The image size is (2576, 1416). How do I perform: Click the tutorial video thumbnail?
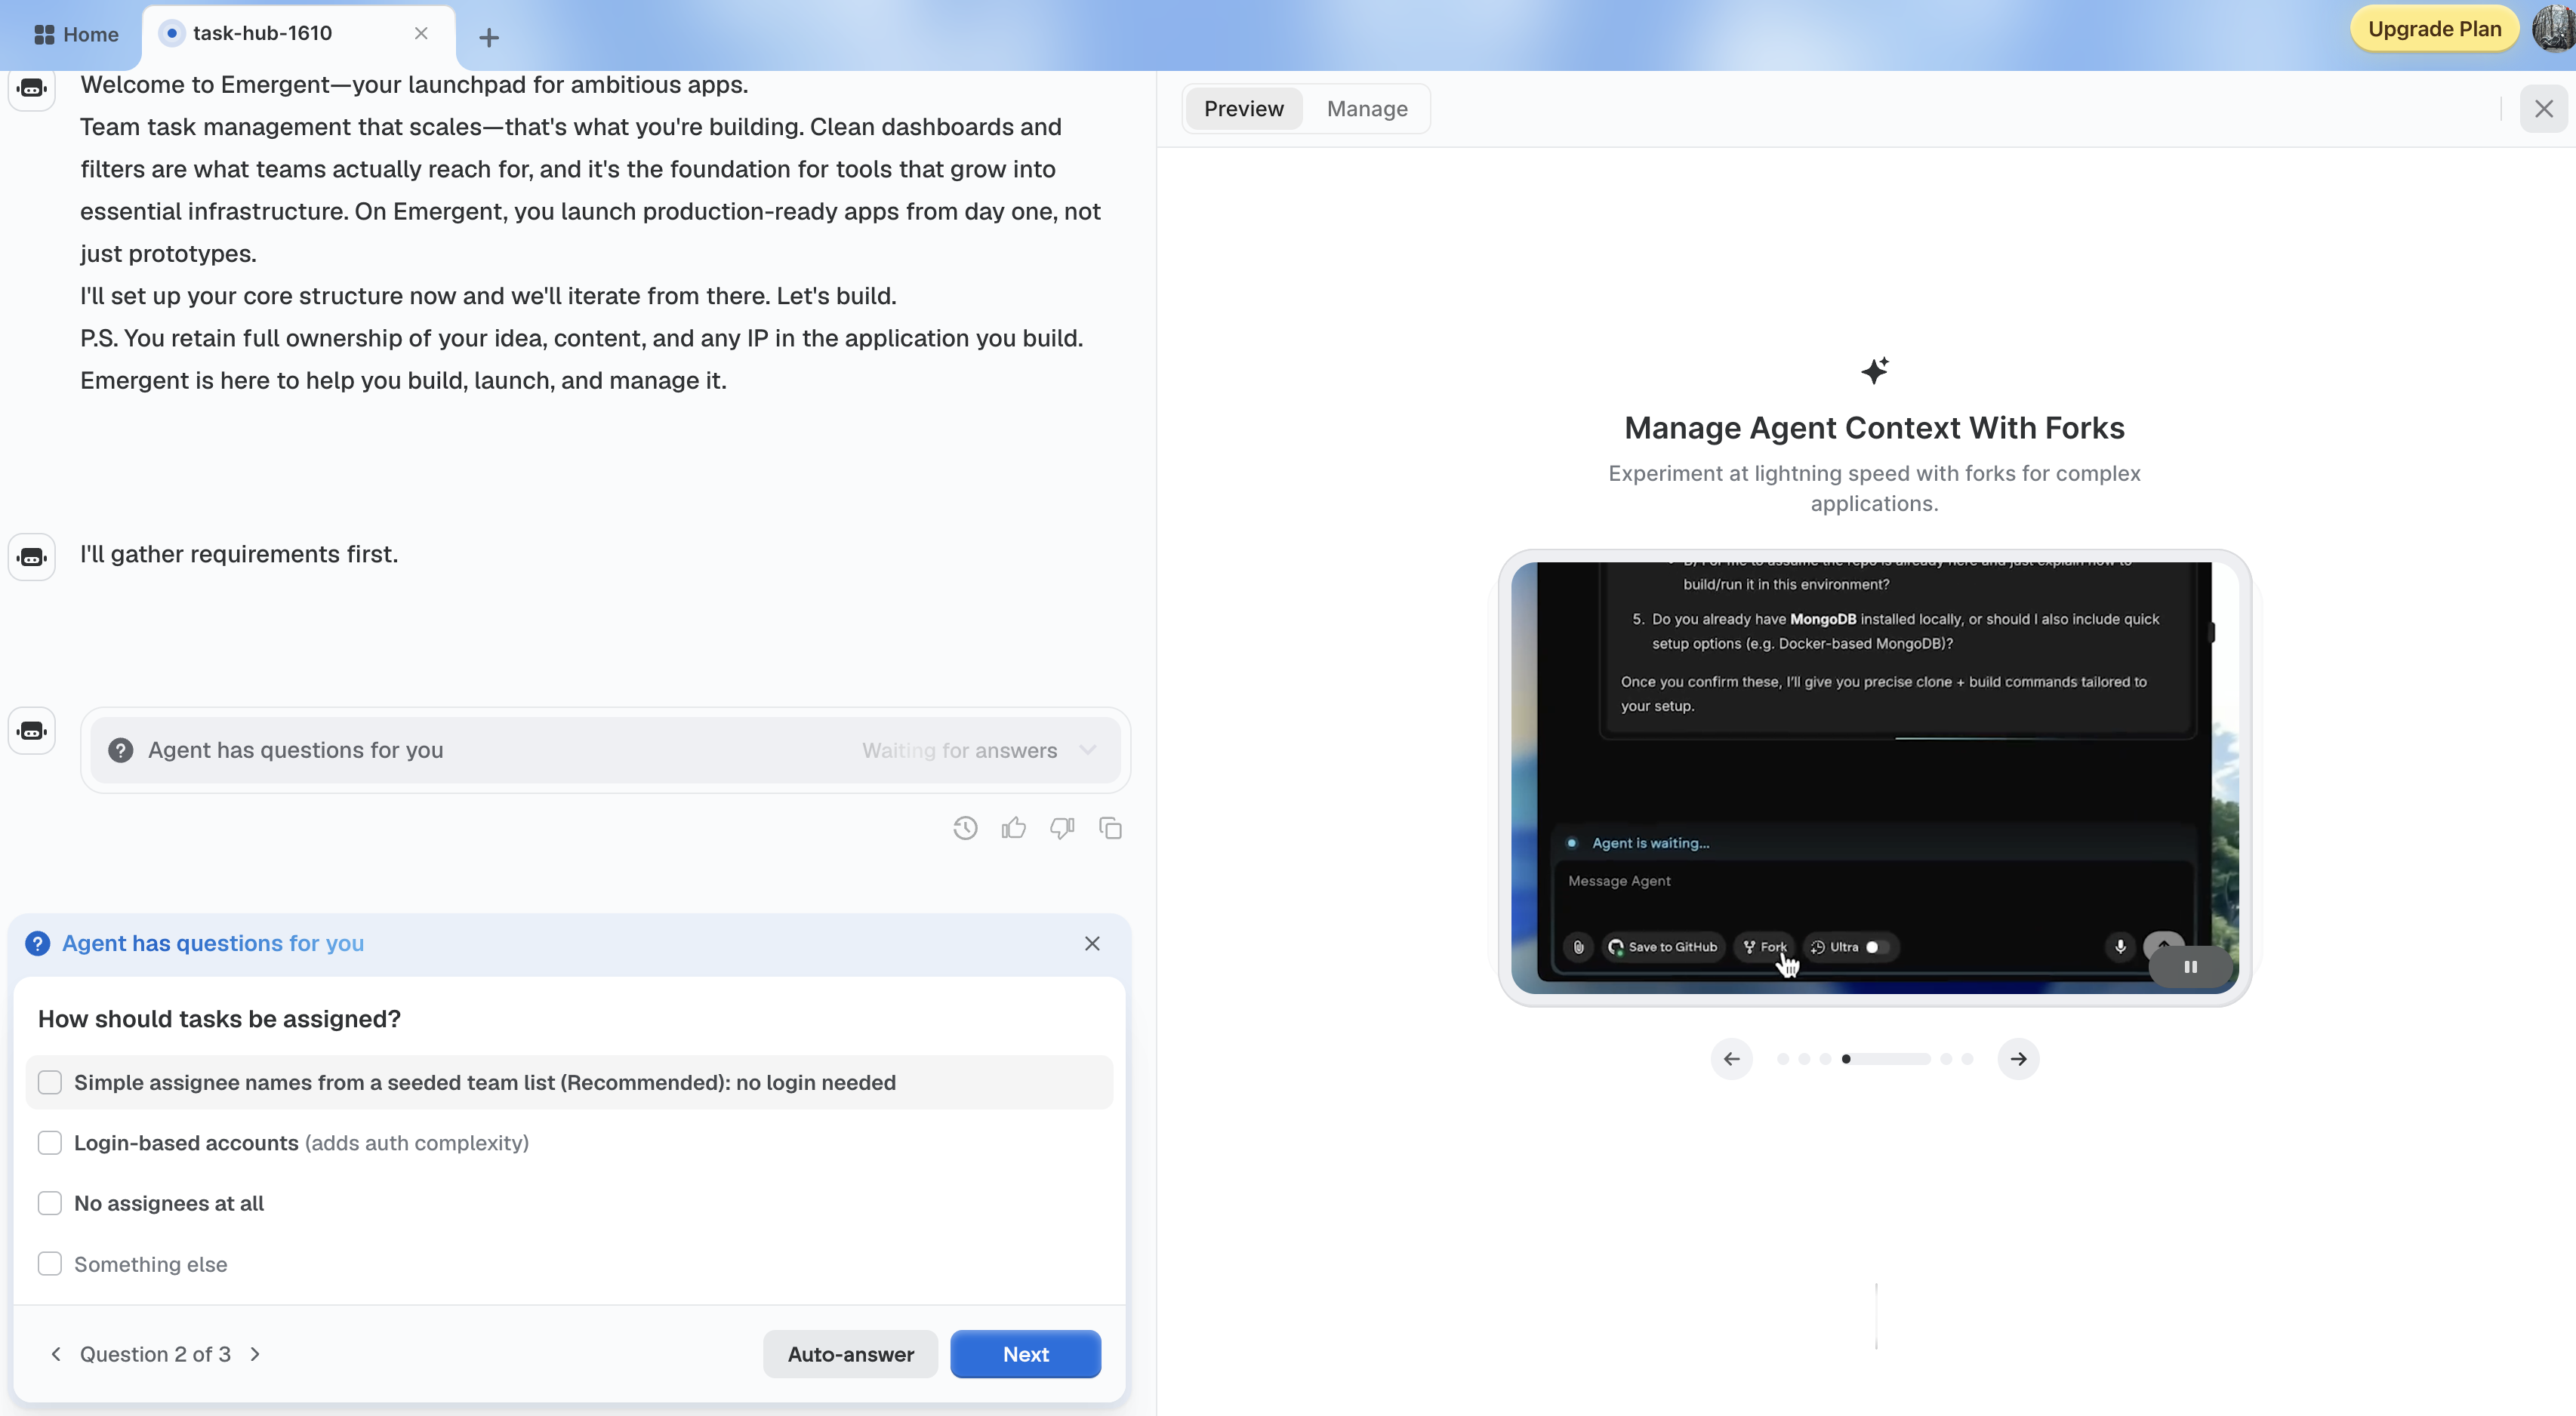tap(1874, 777)
